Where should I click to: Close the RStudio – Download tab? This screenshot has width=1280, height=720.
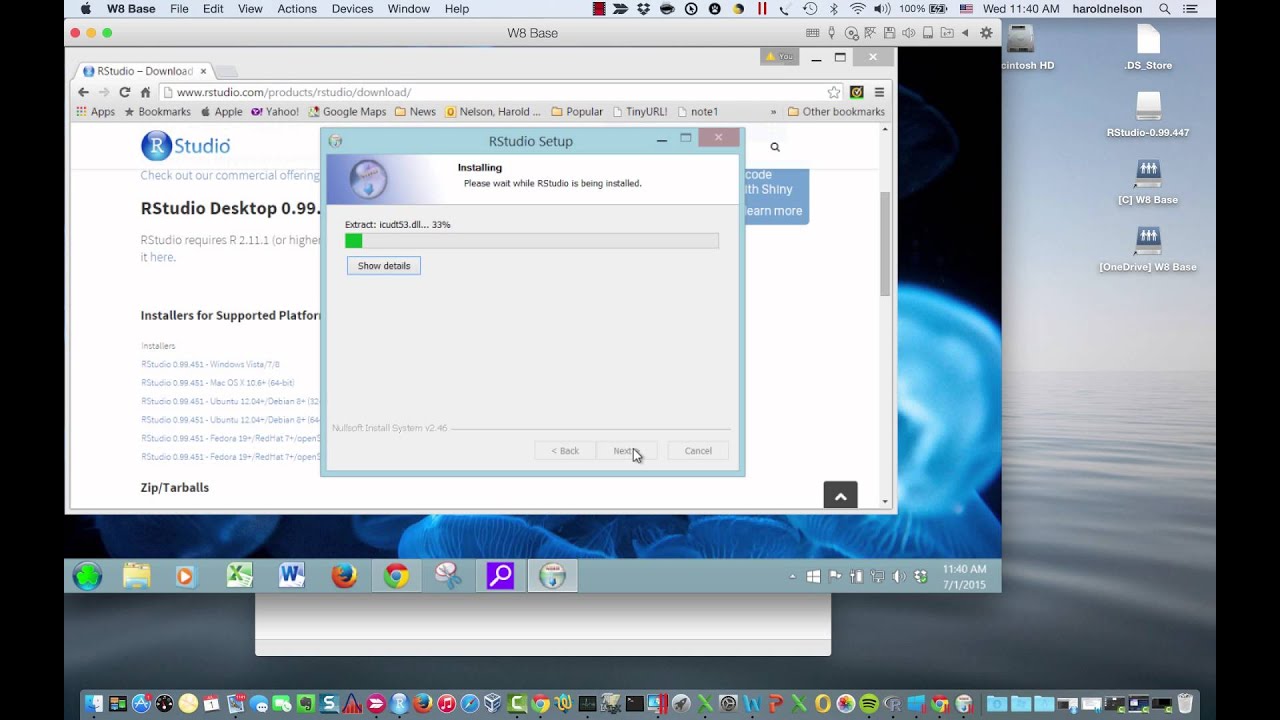click(203, 71)
